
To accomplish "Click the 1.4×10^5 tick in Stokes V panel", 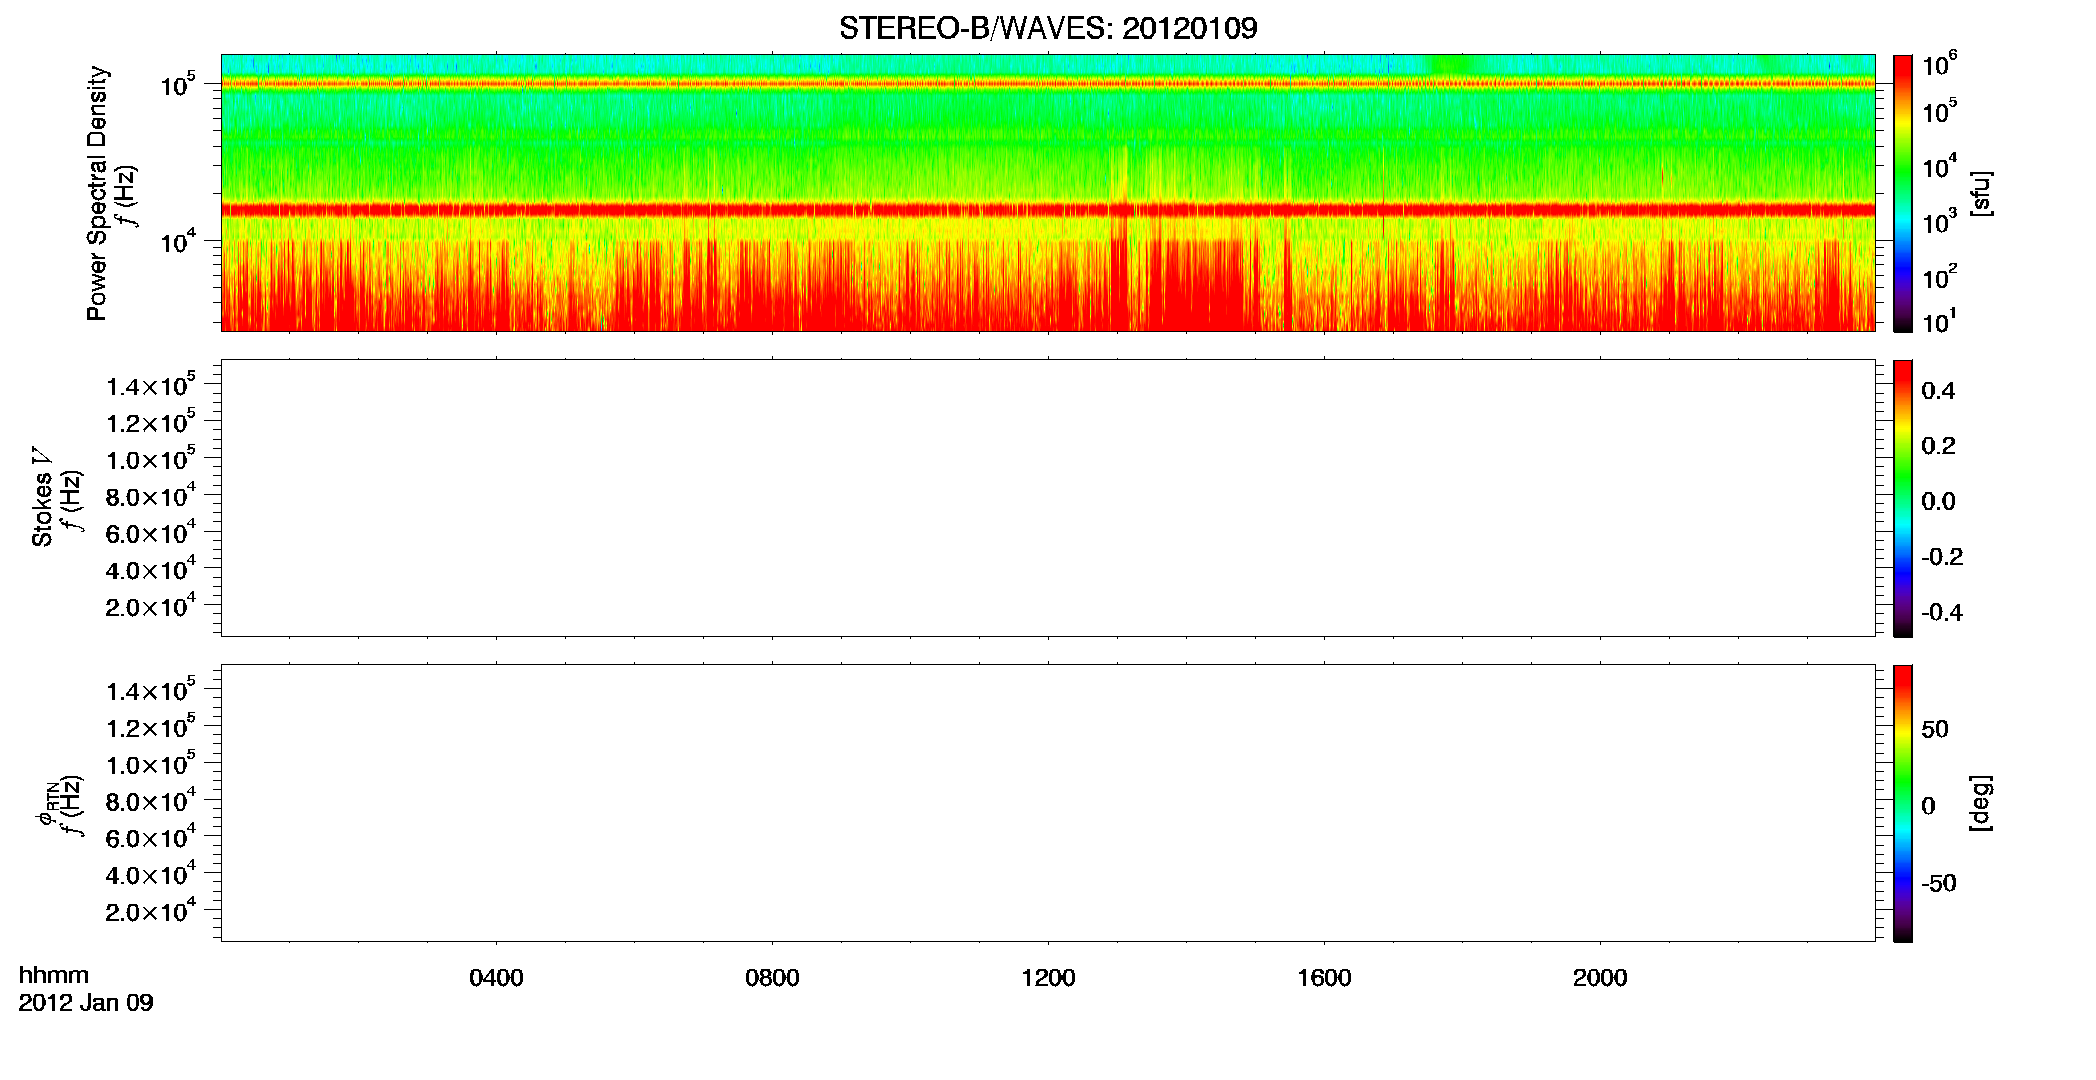I will pos(151,385).
